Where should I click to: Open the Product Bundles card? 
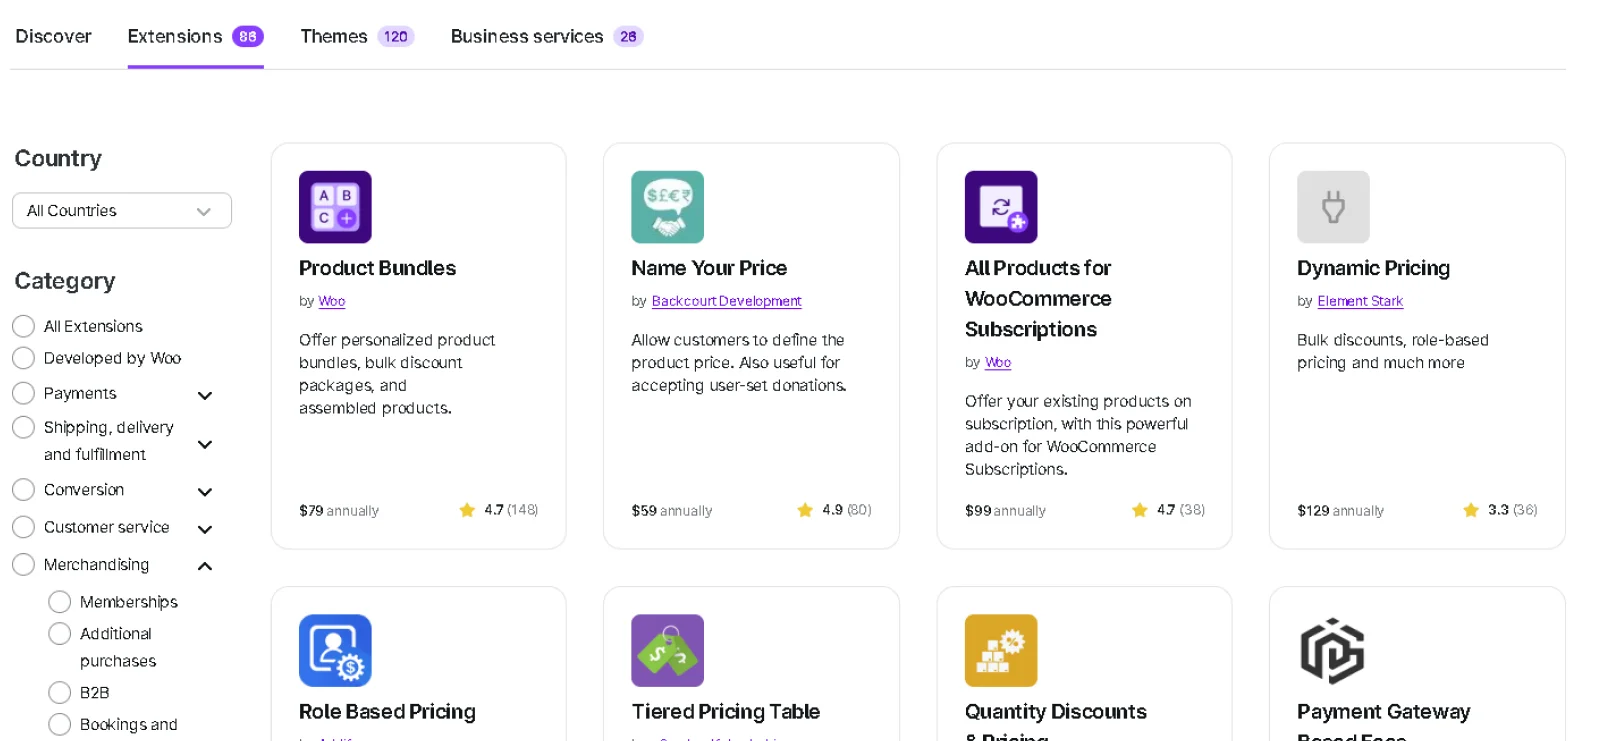pos(418,345)
